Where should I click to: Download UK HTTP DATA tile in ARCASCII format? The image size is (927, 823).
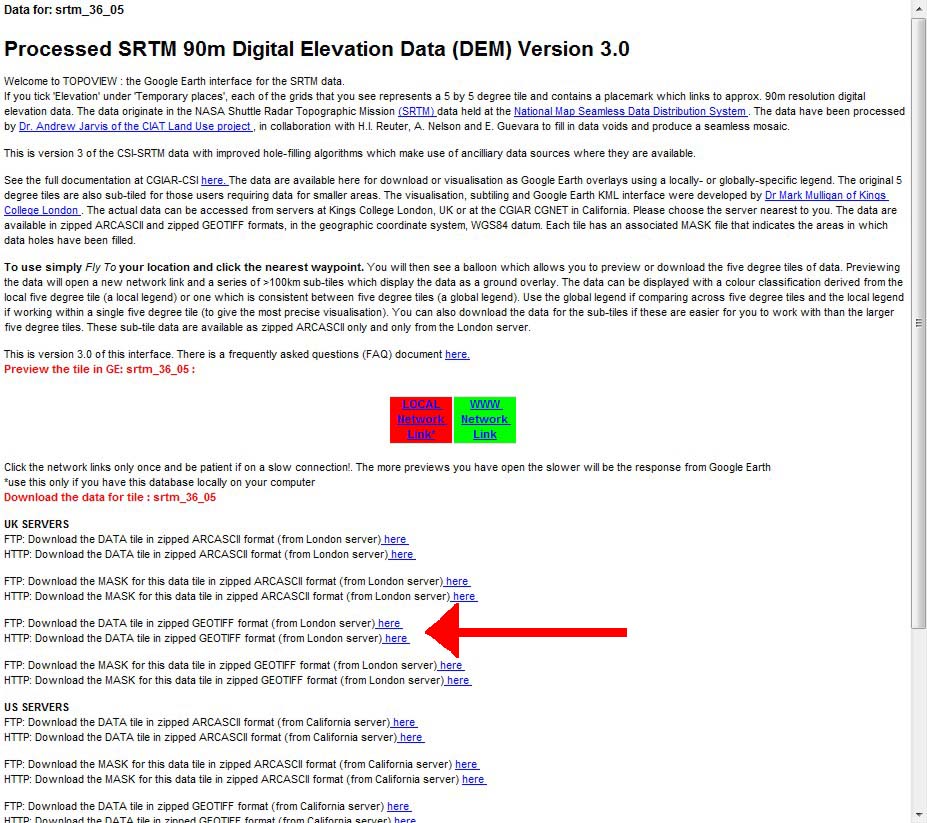402,554
